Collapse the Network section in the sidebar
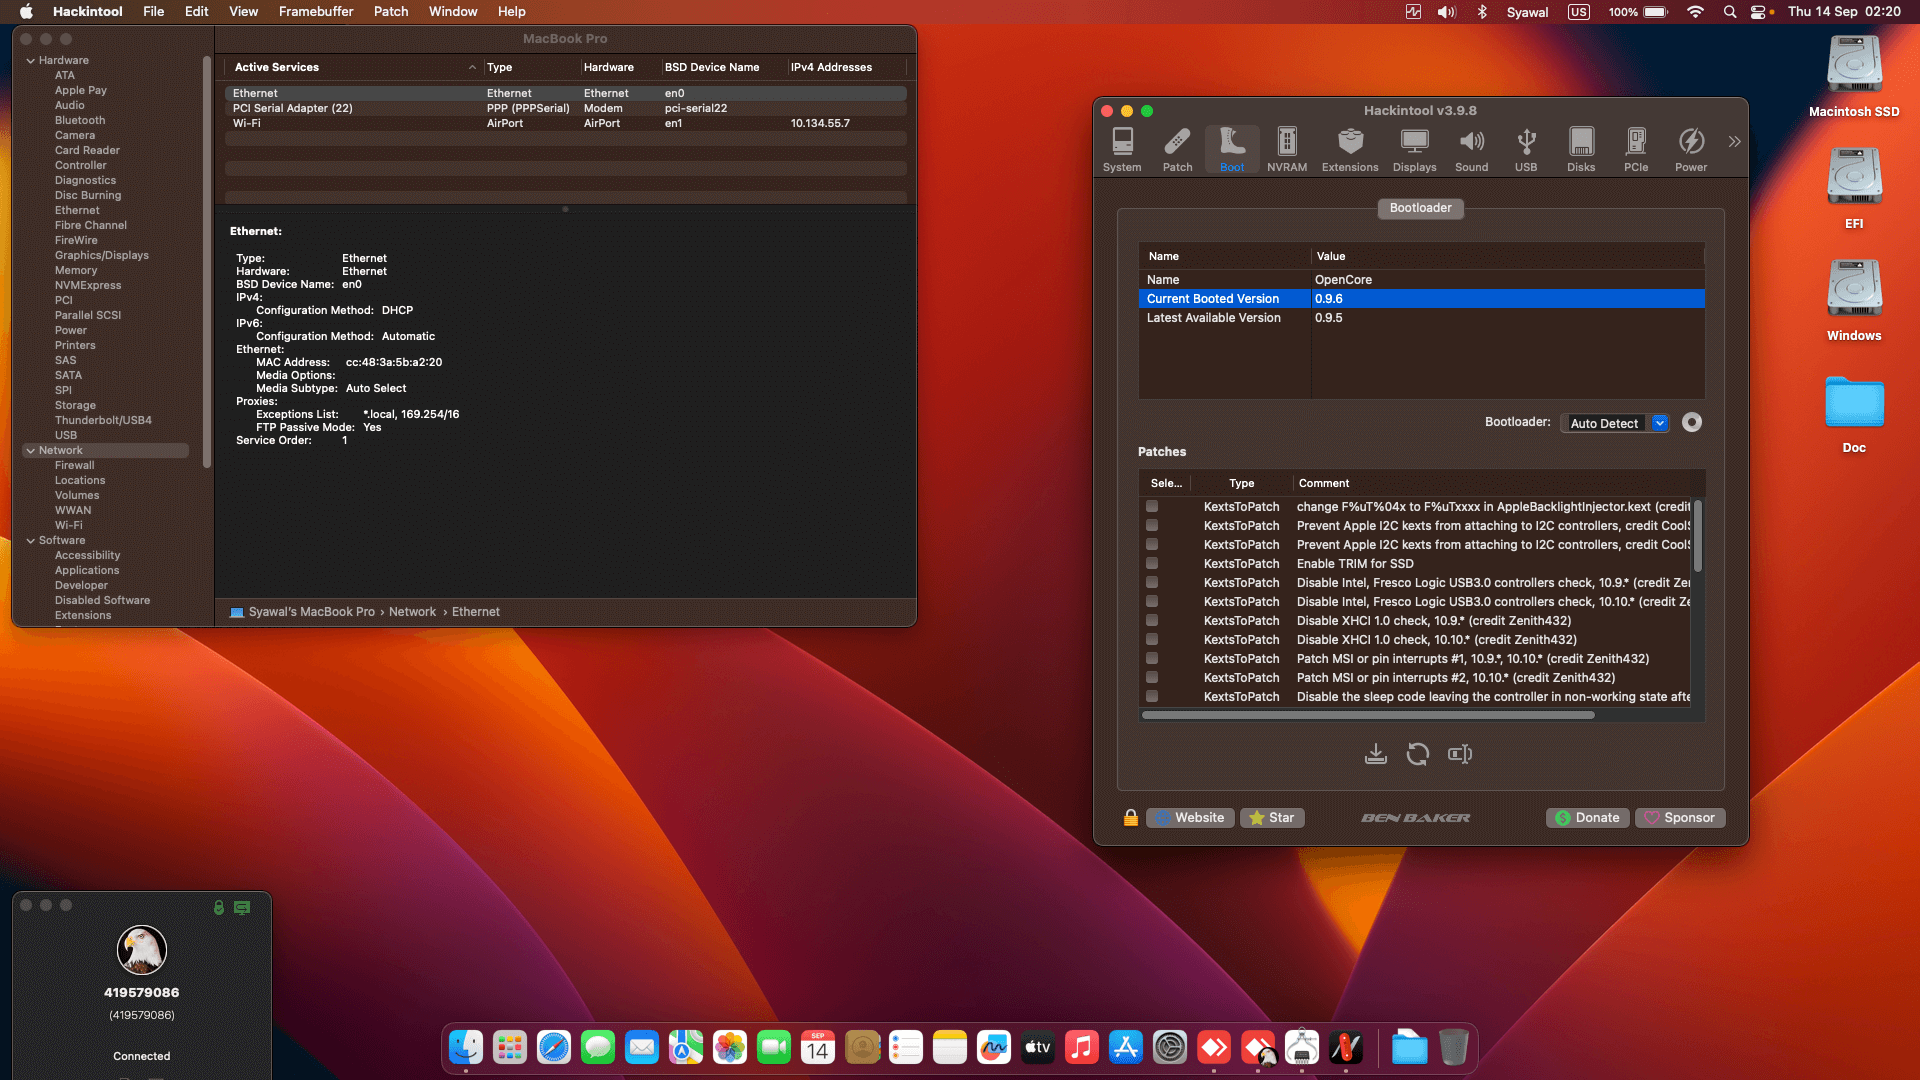This screenshot has width=1920, height=1080. tap(31, 450)
